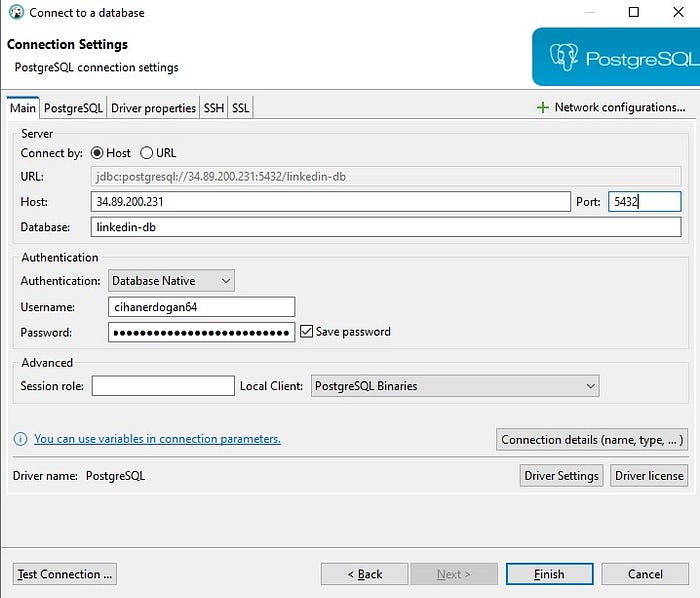Close the Connect to a database dialog
Image resolution: width=700 pixels, height=598 pixels.
[x=678, y=12]
